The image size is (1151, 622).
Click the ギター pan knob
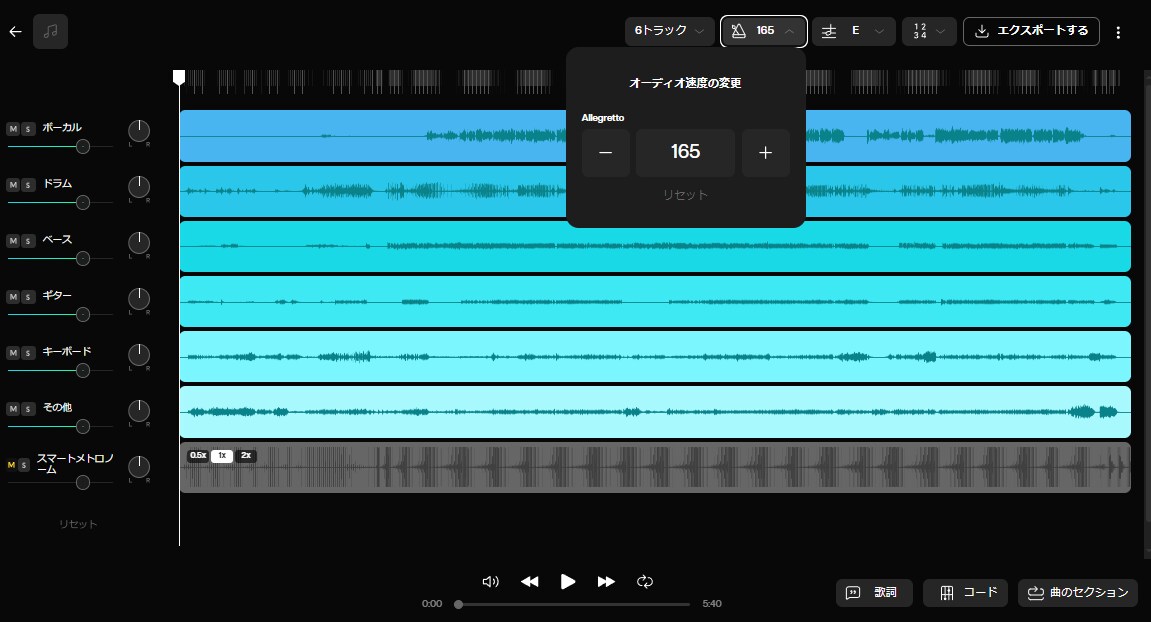point(139,299)
